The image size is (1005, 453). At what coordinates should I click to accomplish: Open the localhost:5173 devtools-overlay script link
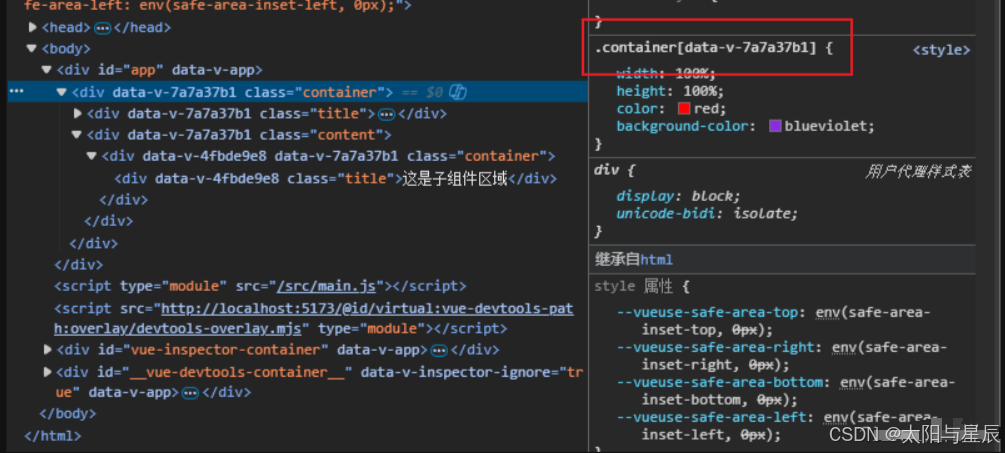click(x=313, y=318)
